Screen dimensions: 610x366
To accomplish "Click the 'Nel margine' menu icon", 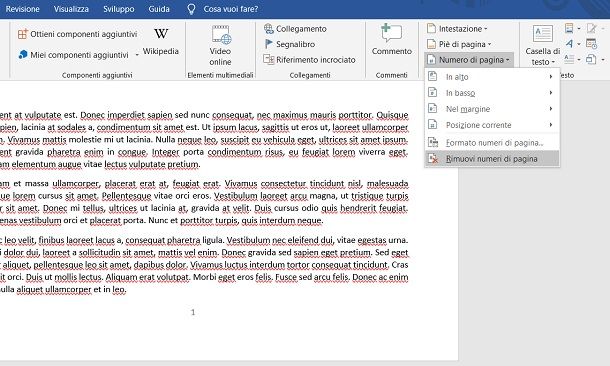I will (x=433, y=109).
